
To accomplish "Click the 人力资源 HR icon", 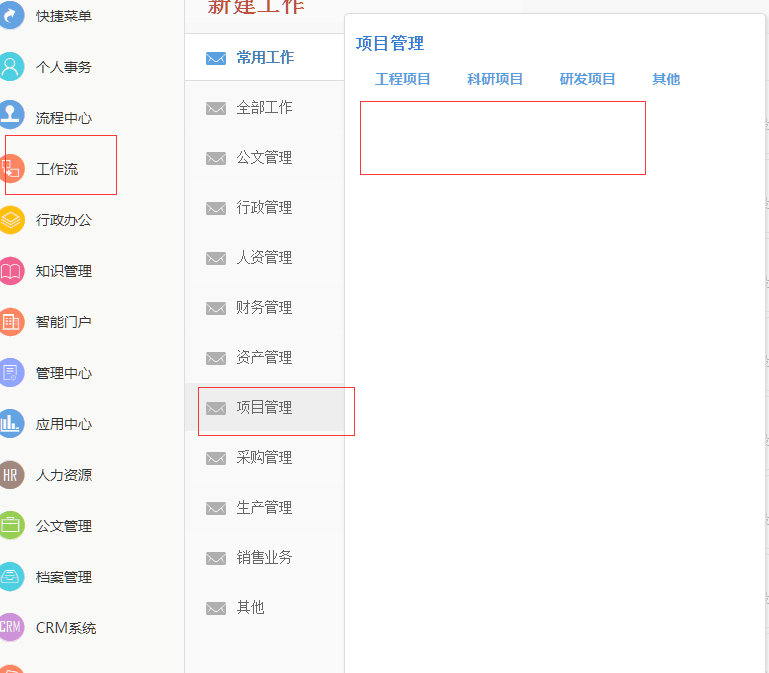I will tap(11, 475).
